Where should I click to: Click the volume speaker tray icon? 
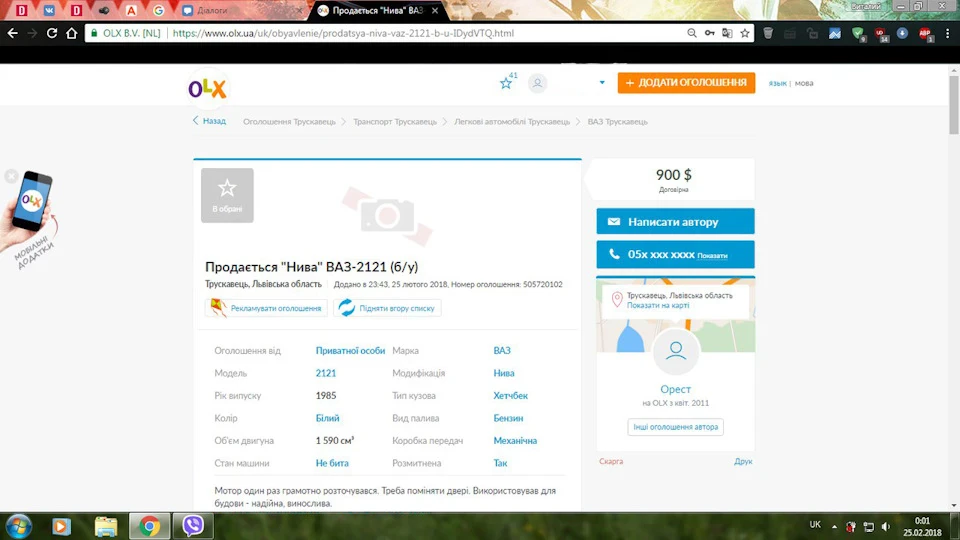coord(886,527)
